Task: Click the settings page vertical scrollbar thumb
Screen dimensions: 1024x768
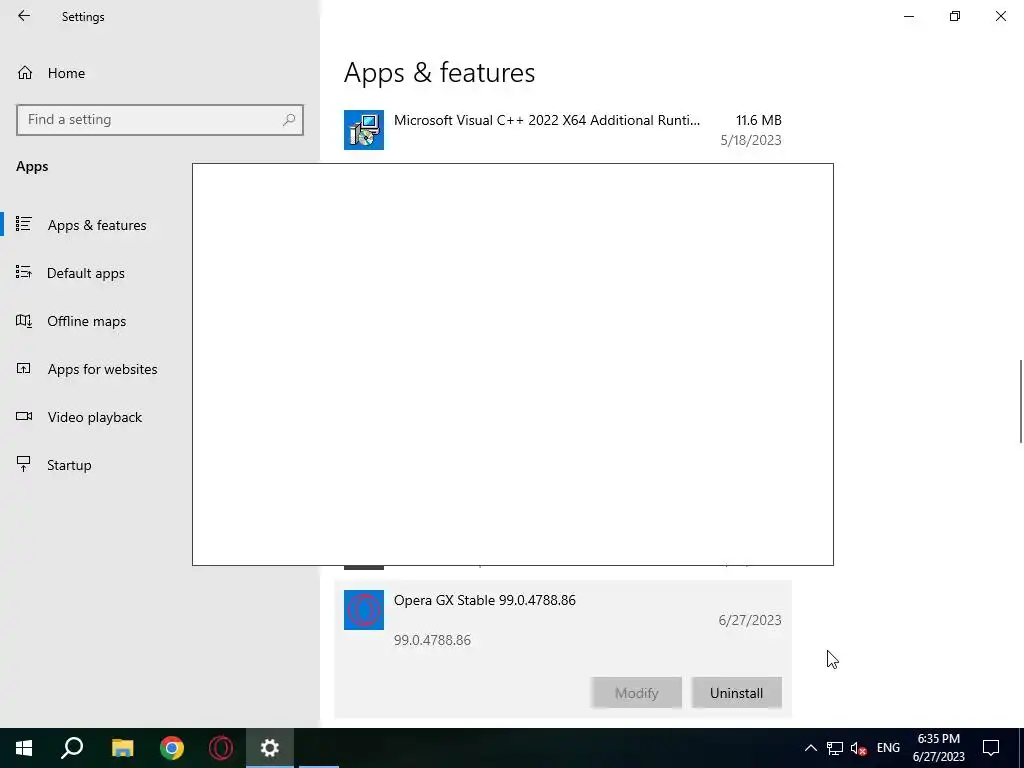Action: 1021,401
